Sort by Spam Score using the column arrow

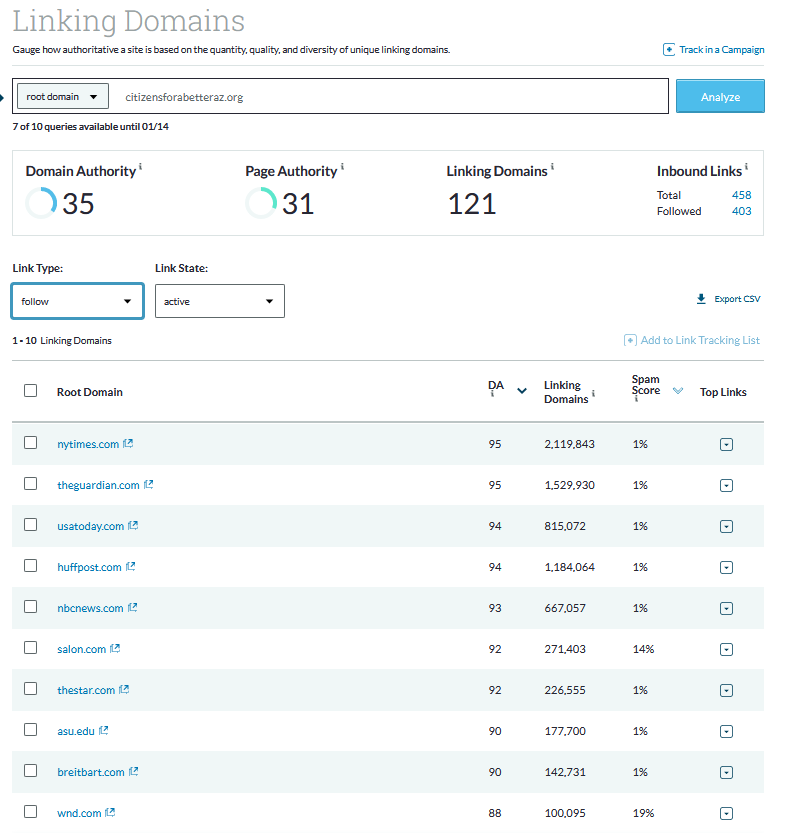point(678,390)
